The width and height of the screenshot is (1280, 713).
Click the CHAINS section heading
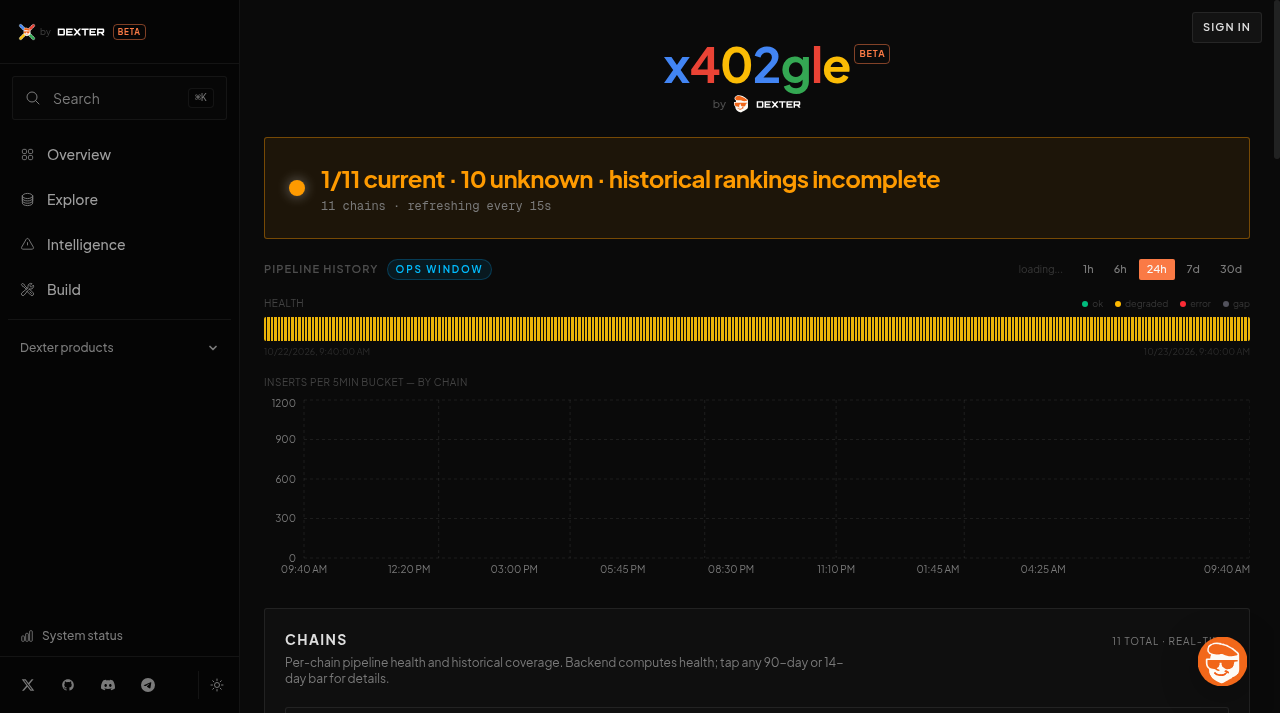pyautogui.click(x=316, y=640)
